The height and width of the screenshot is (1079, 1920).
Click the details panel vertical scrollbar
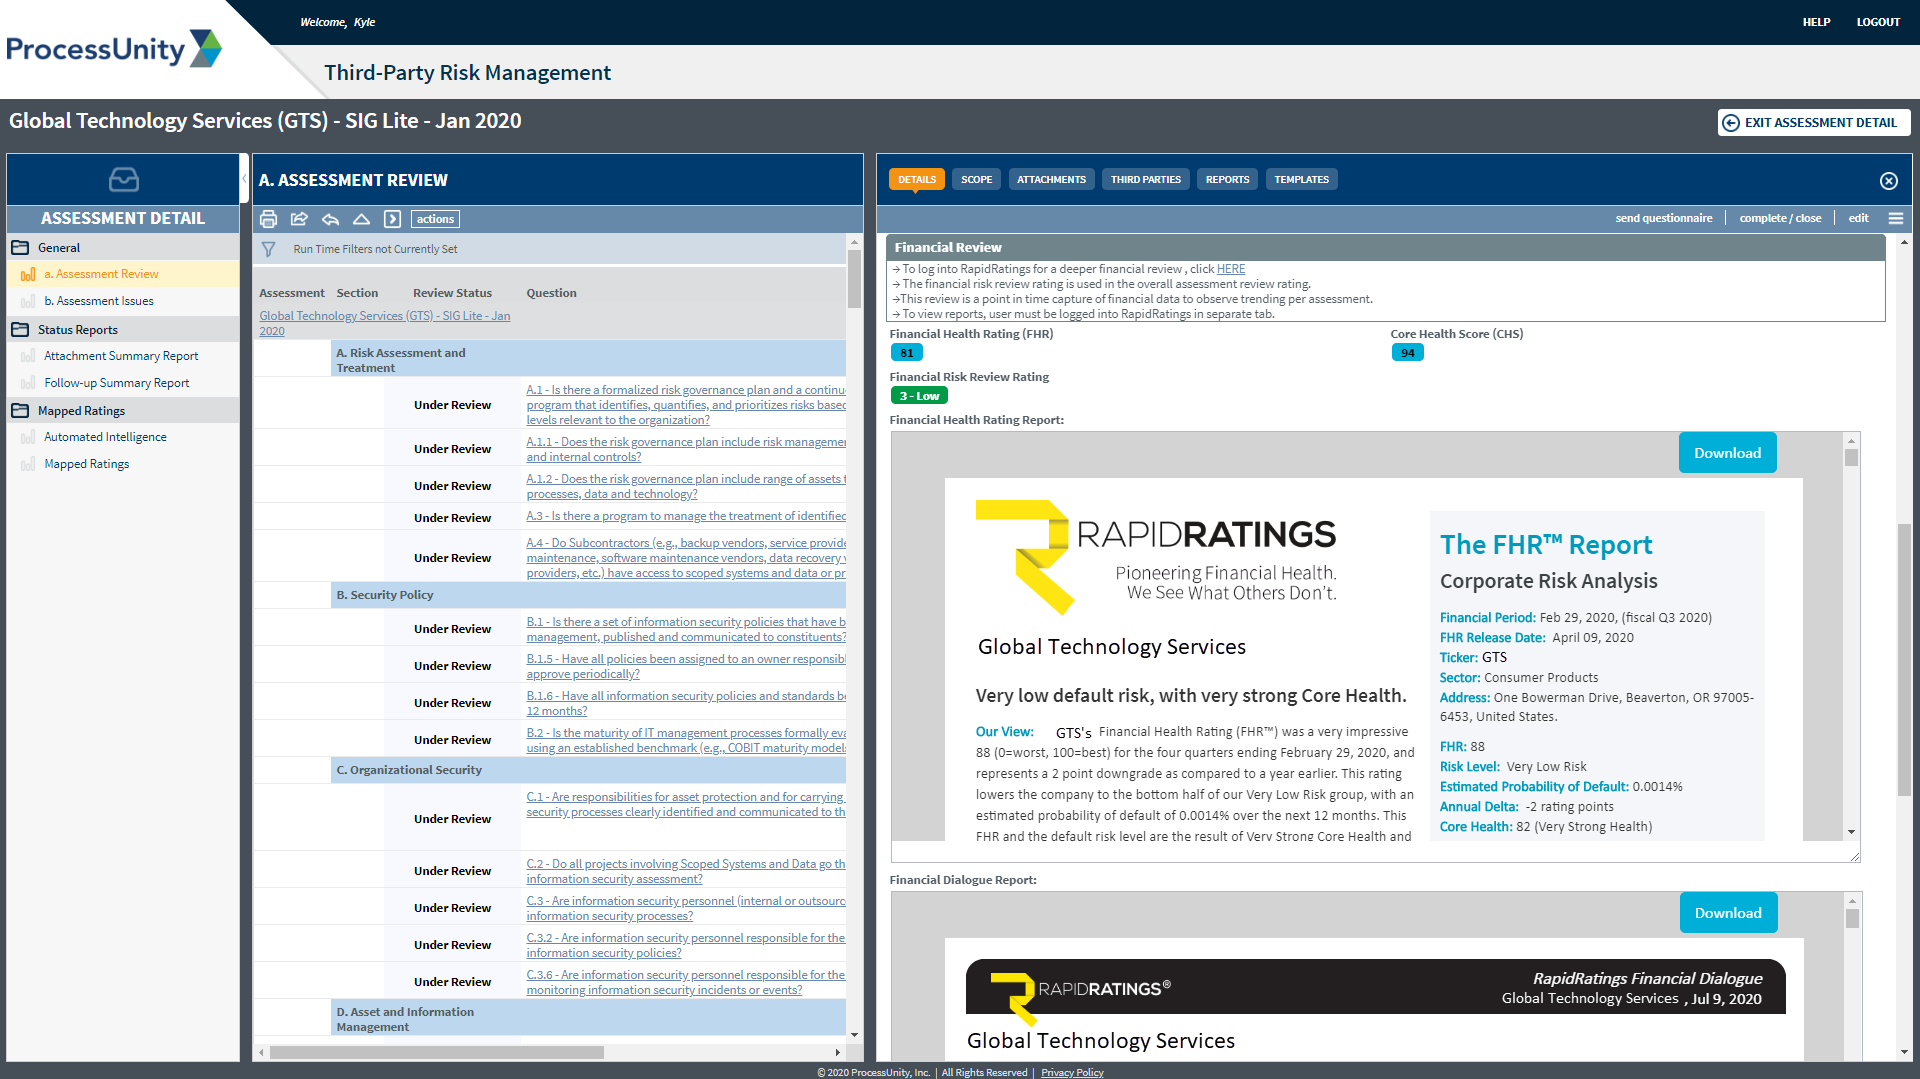pos(1904,660)
